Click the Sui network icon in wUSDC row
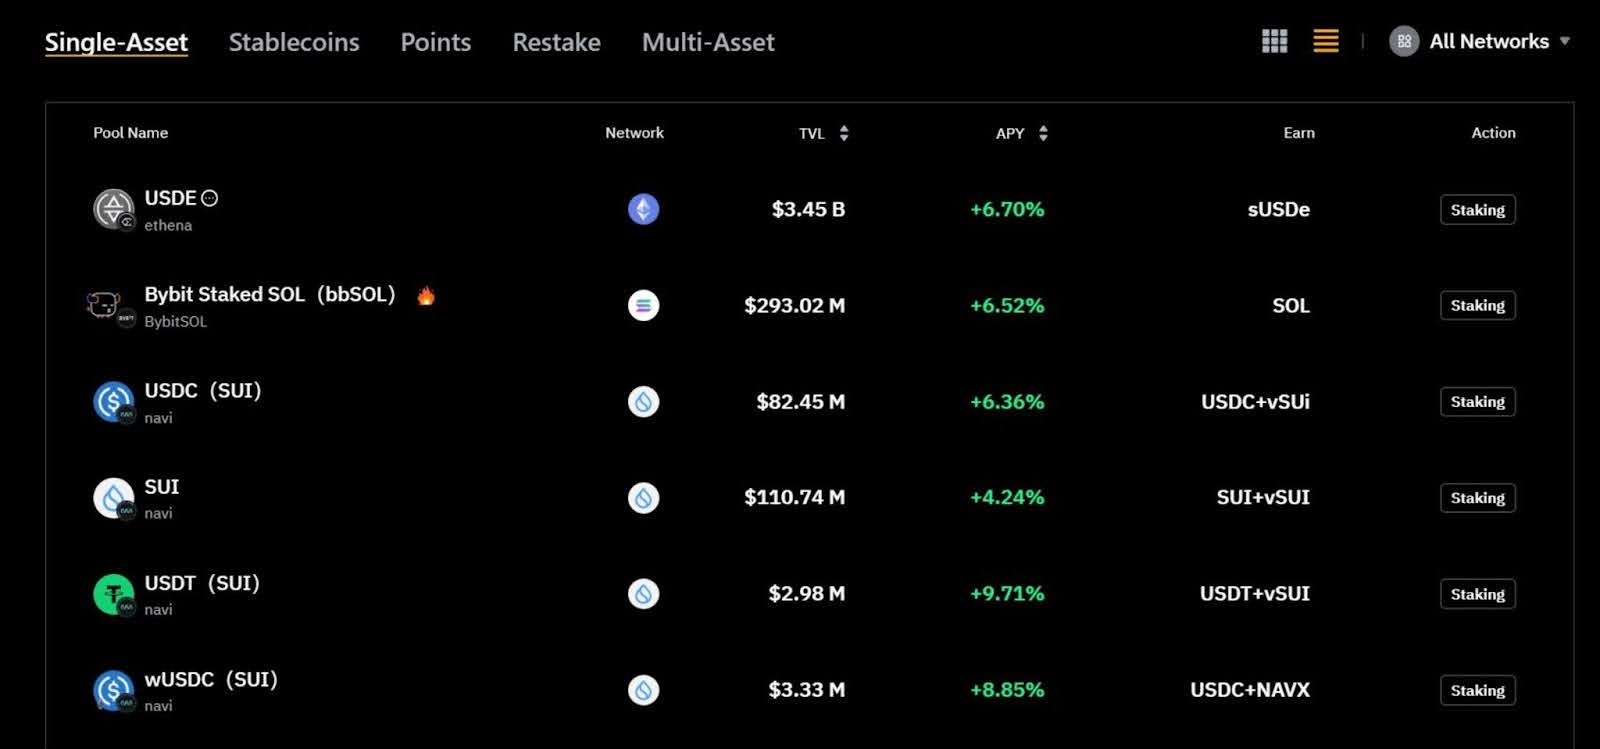This screenshot has width=1600, height=749. [643, 690]
